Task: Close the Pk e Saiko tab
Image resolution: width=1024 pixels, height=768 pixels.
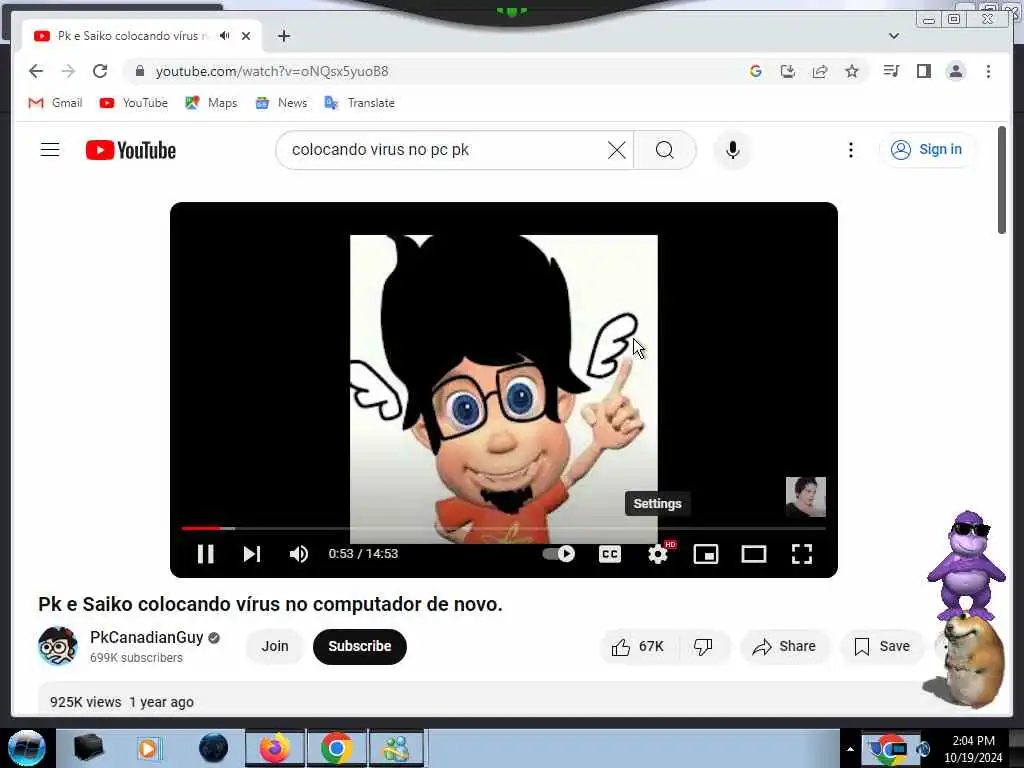Action: coord(246,36)
